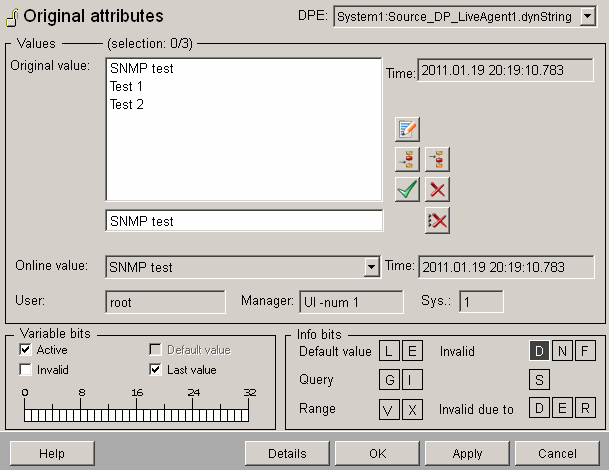Click the right insert element icon

(x=437, y=159)
